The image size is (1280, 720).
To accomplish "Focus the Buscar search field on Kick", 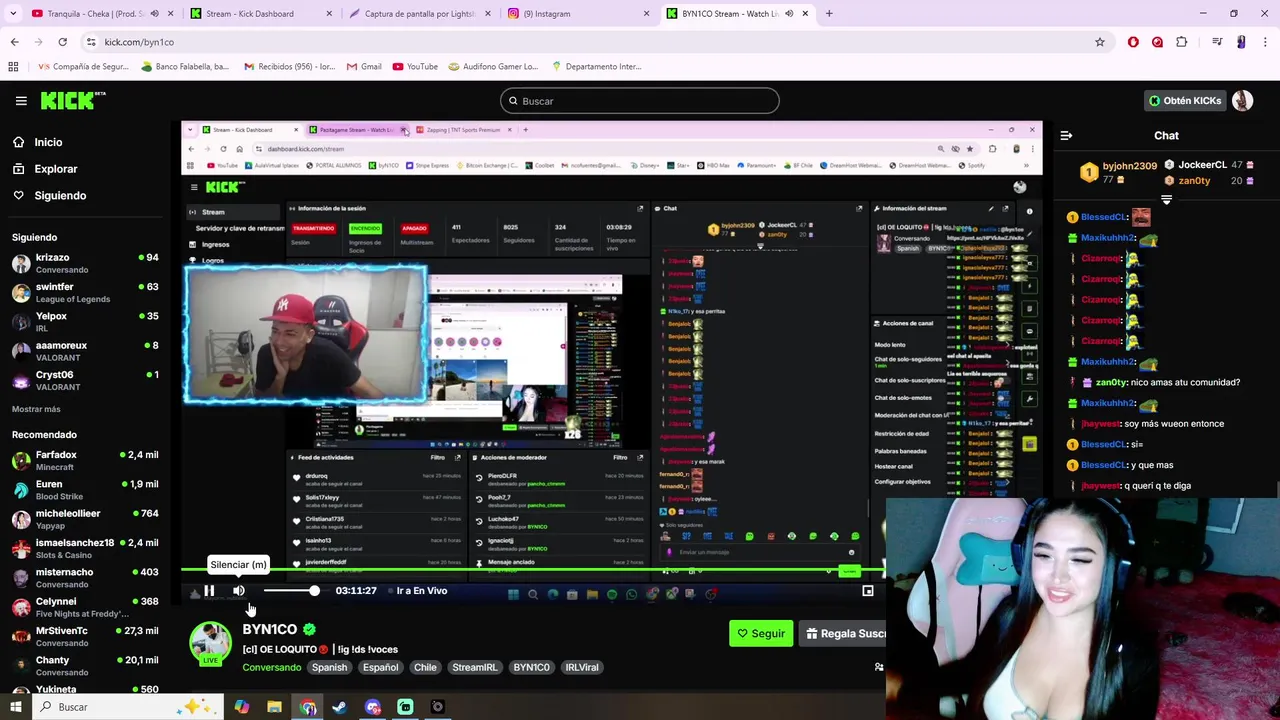I will pyautogui.click(x=640, y=101).
